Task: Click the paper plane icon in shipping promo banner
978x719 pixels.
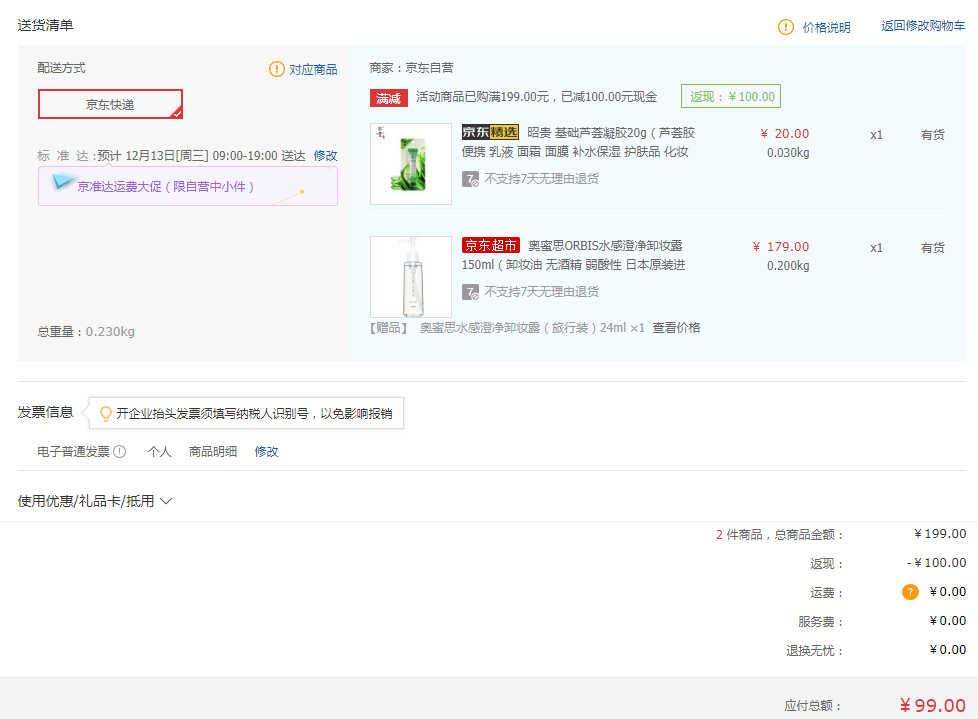Action: click(x=62, y=183)
